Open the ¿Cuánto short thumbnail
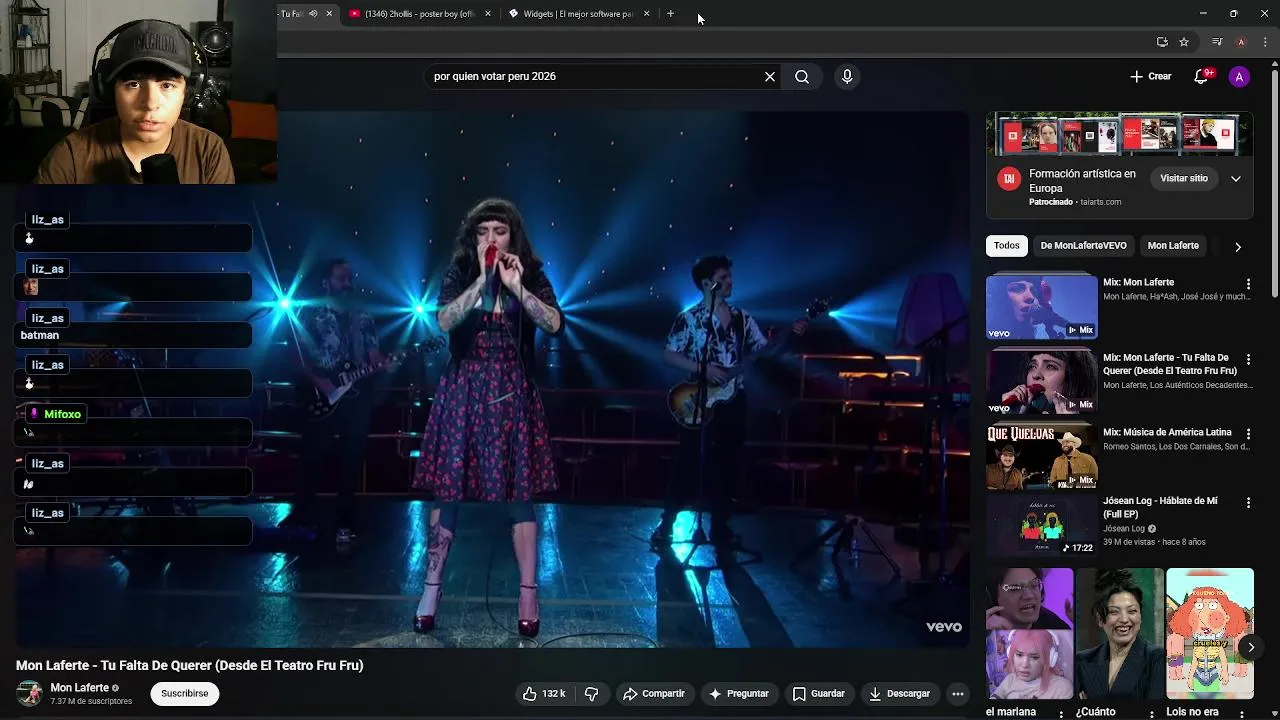 (1119, 633)
